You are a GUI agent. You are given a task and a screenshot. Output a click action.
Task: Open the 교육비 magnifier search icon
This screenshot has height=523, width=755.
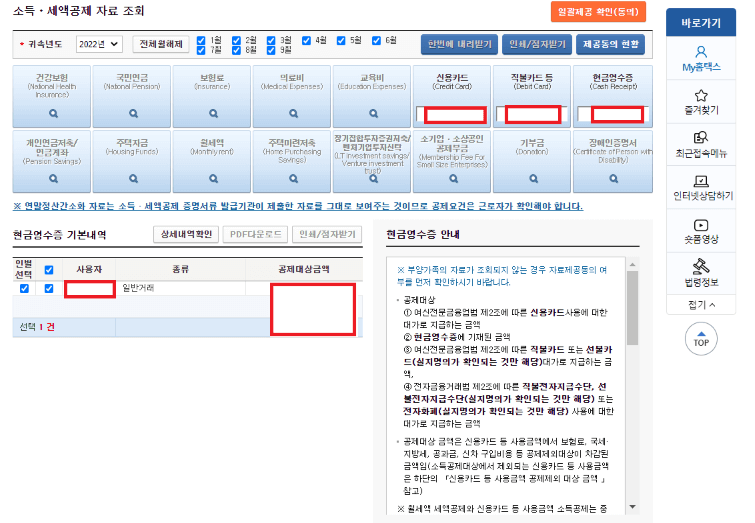click(373, 114)
